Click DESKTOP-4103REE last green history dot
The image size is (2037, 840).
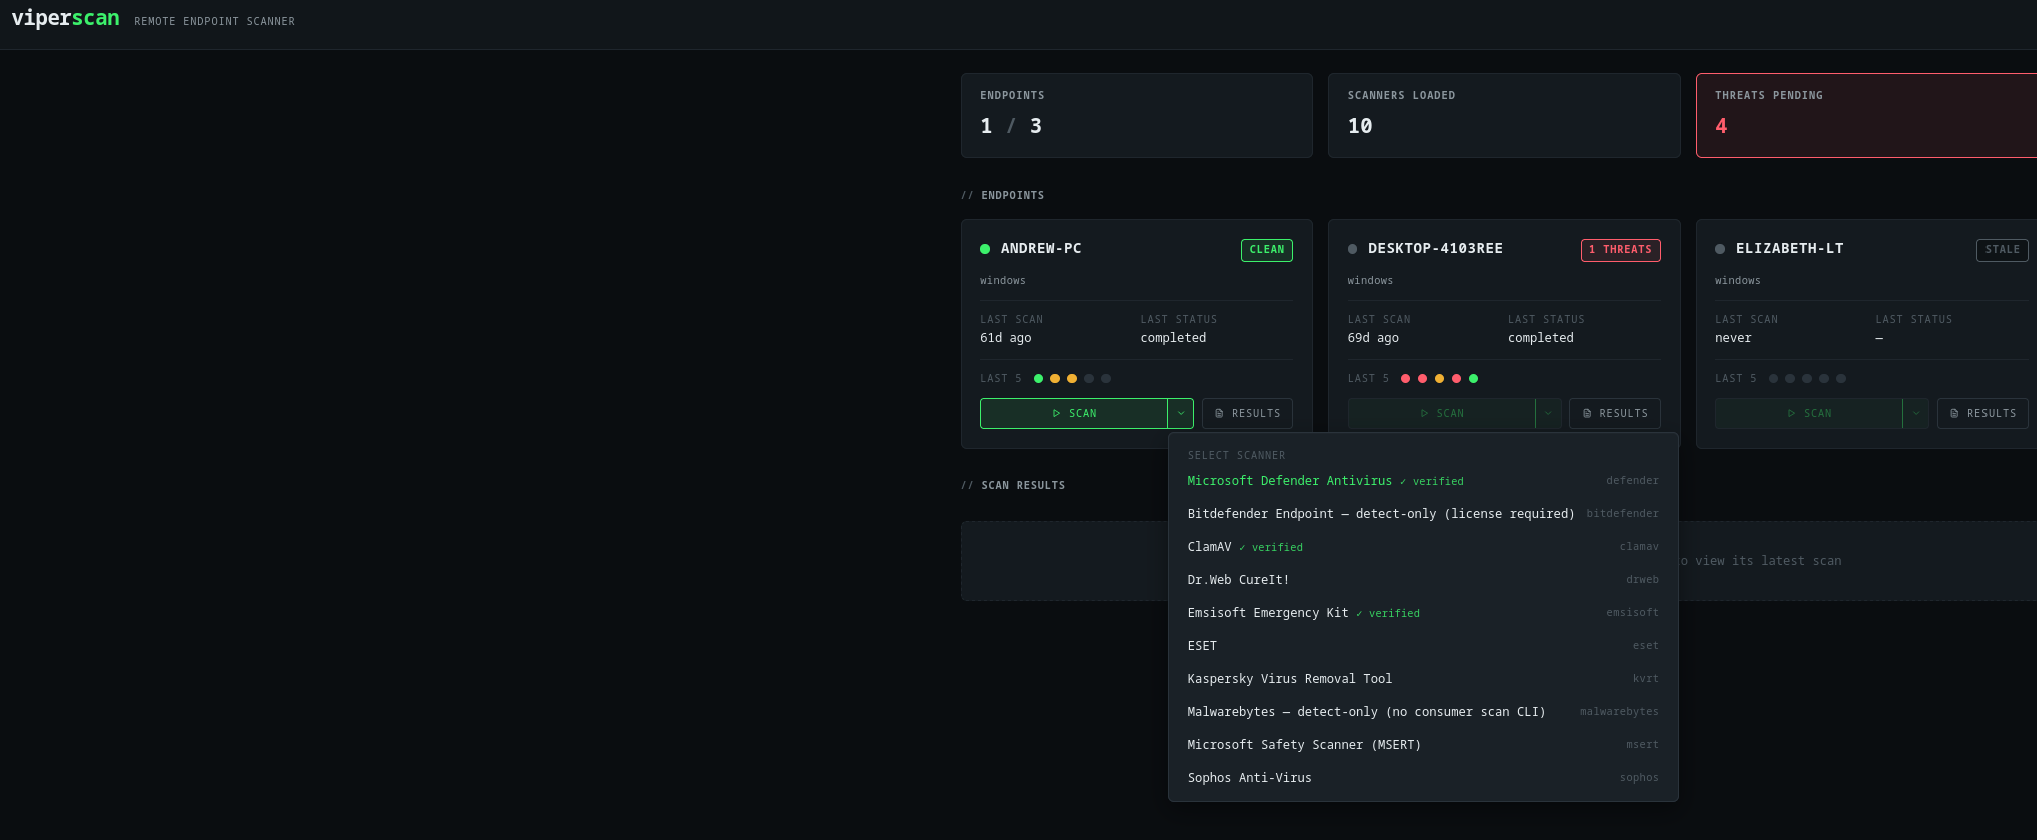click(x=1473, y=379)
